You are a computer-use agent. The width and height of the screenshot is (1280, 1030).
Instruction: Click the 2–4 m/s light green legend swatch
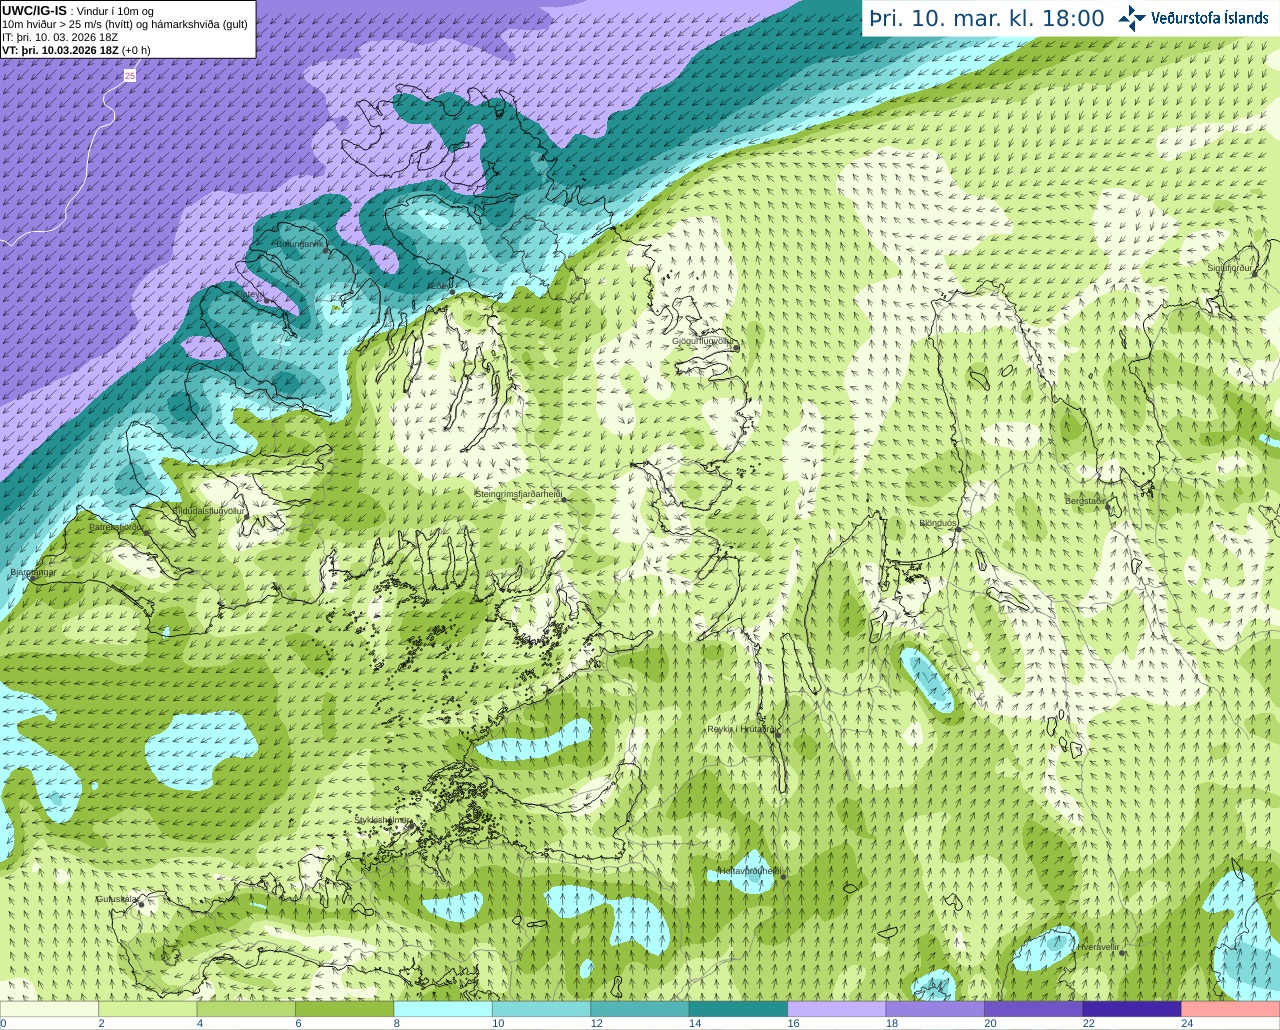148,1009
